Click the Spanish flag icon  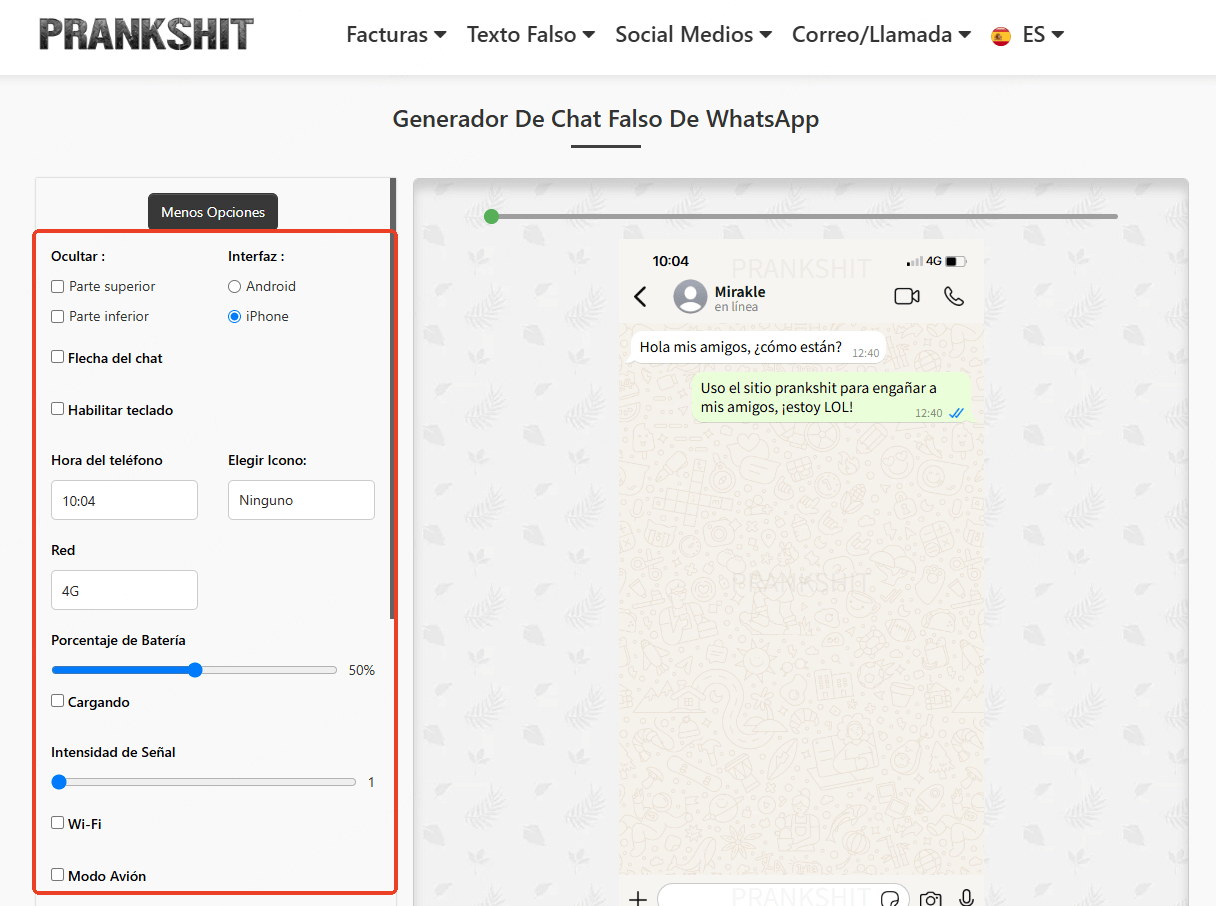point(1001,36)
